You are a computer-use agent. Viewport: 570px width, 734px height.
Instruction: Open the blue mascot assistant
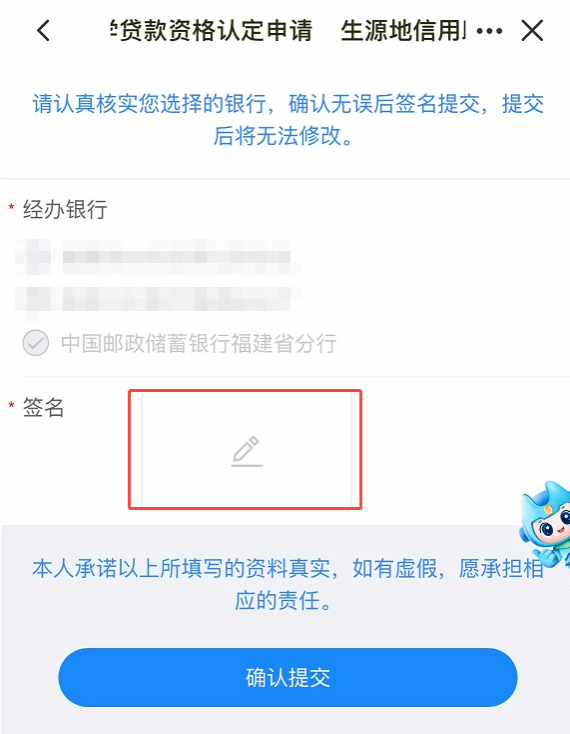point(546,523)
